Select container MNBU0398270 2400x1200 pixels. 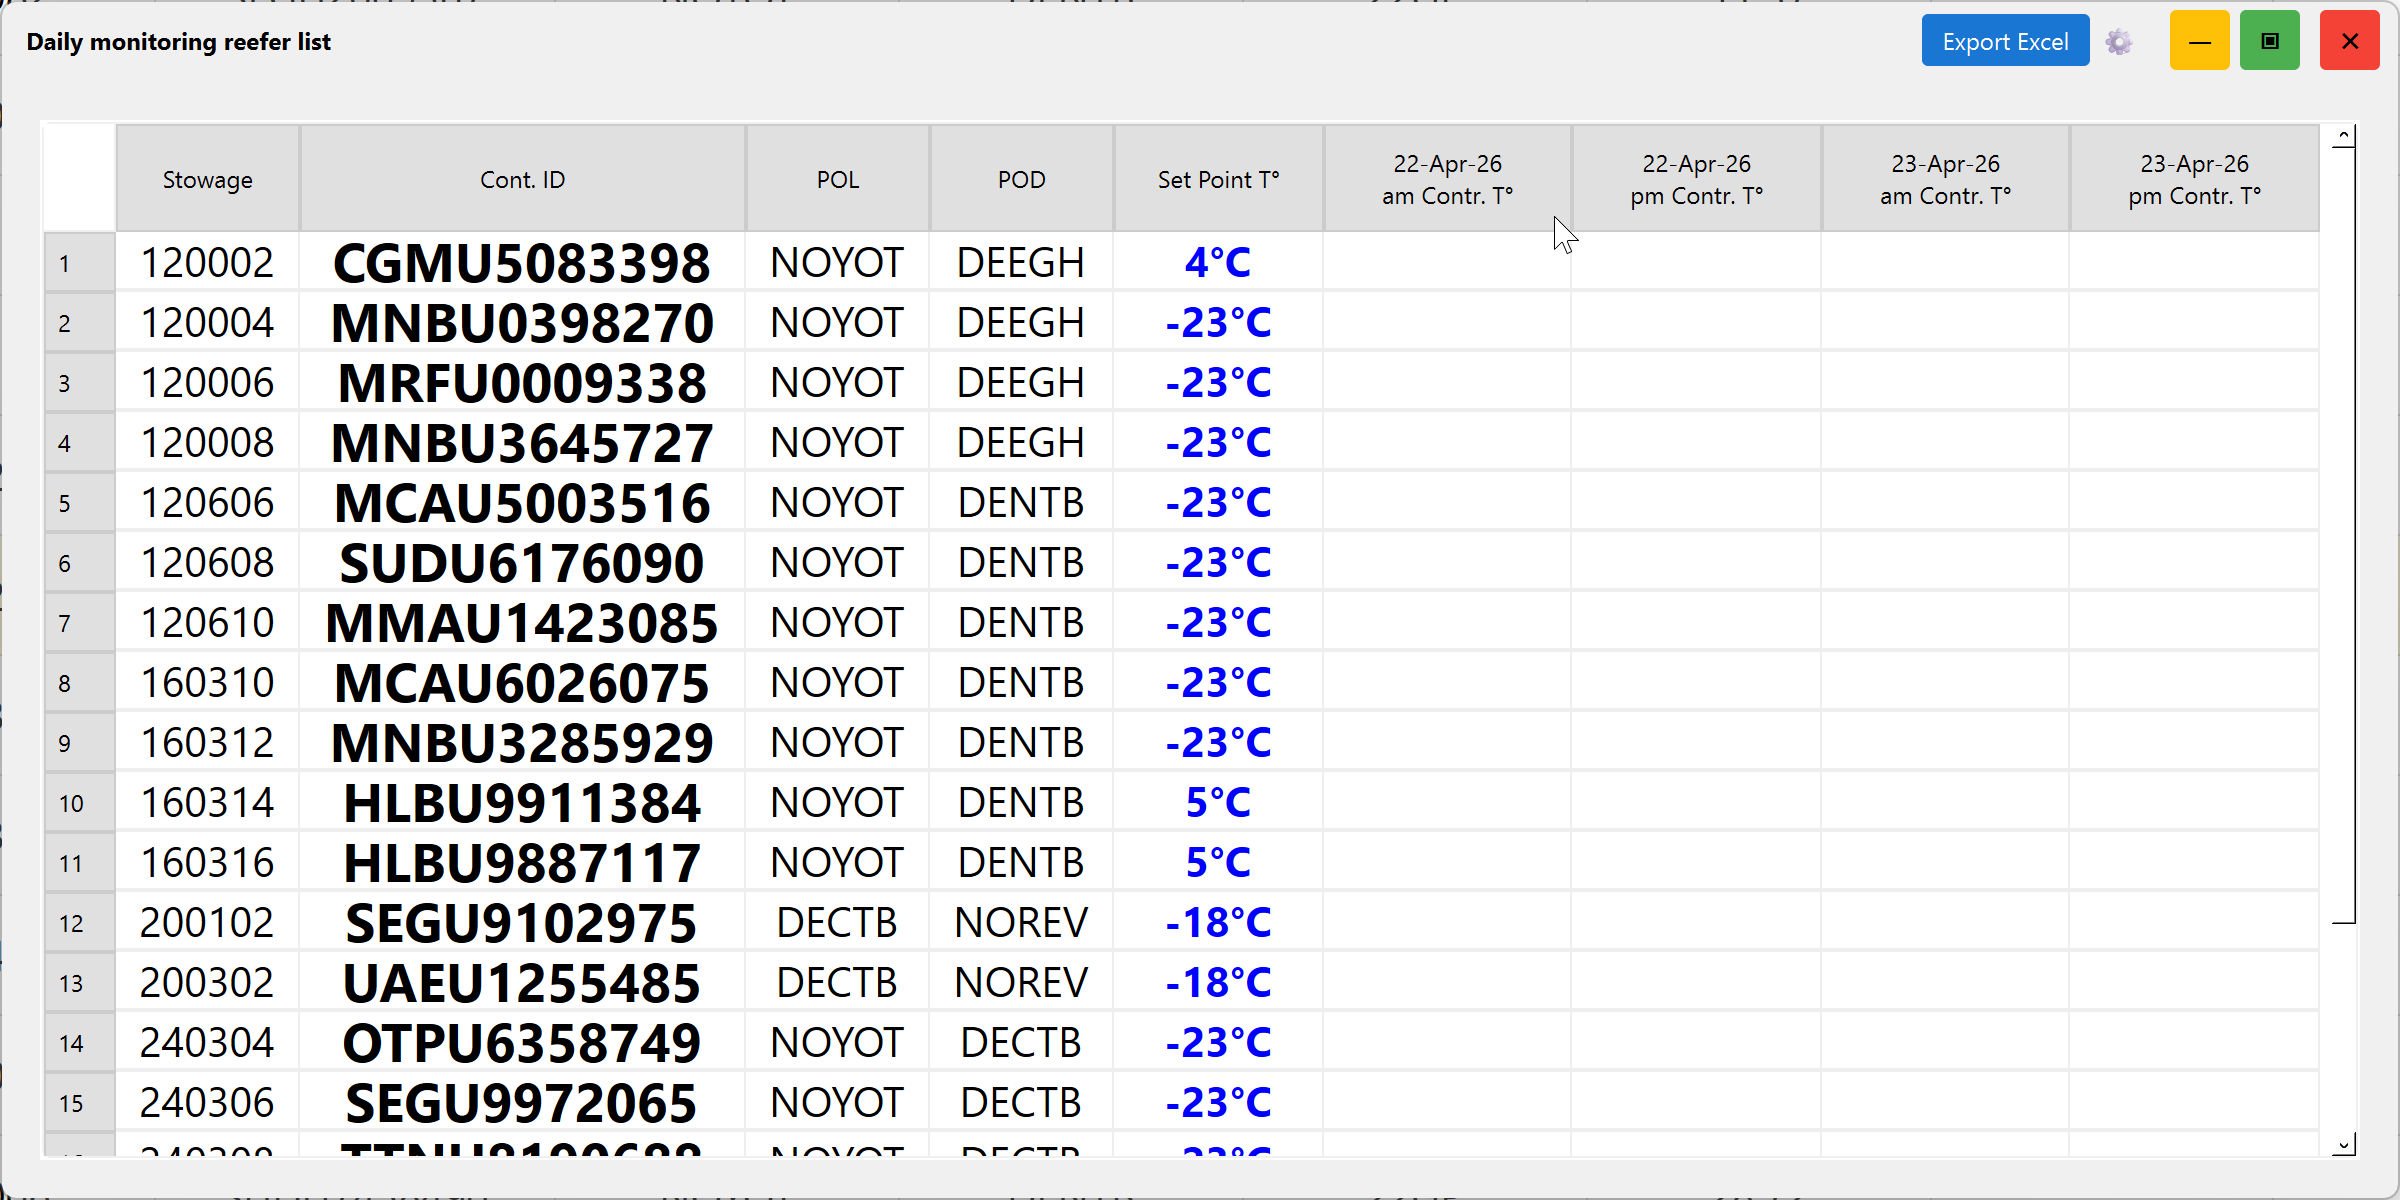point(522,323)
